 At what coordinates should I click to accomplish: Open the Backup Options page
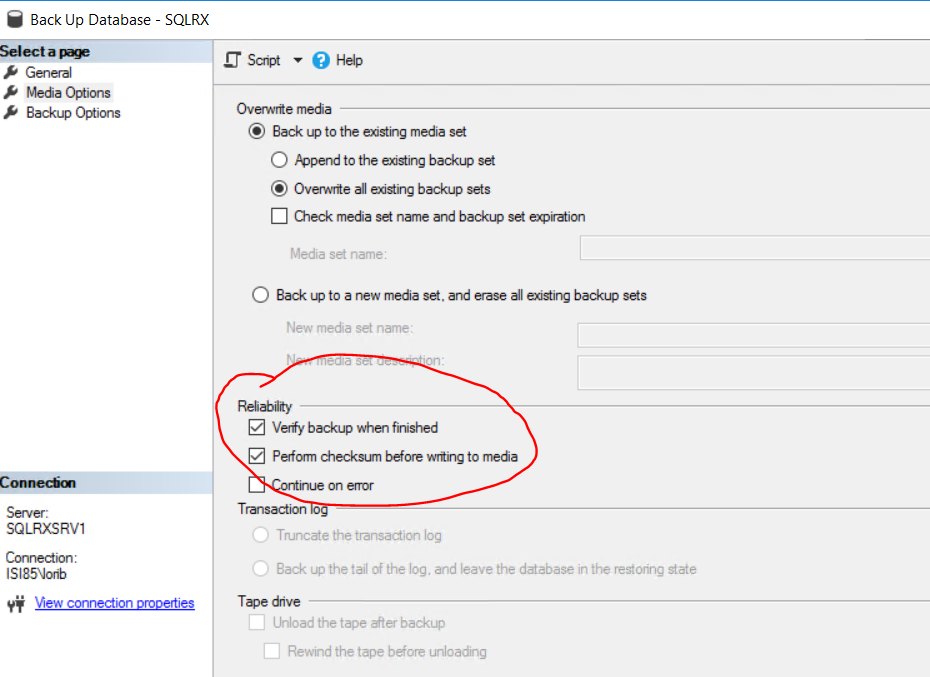[73, 113]
